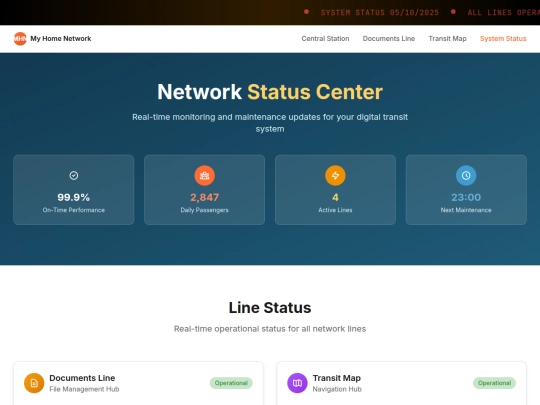540x405 pixels.
Task: Click the 99.9% performance value
Action: coord(74,197)
